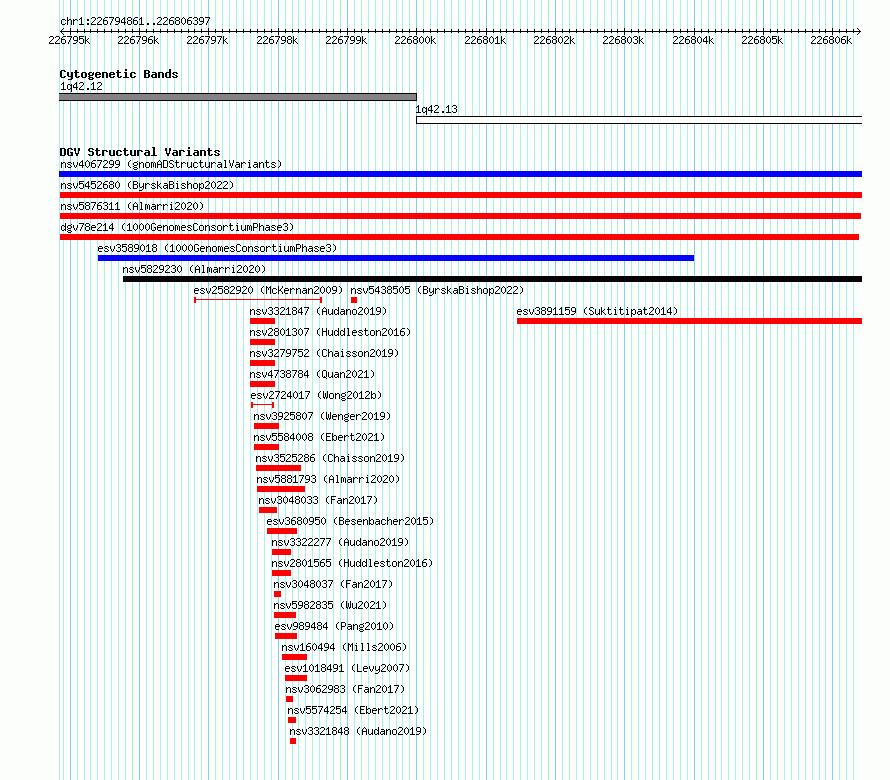Click the nsv3048037 Fan2017 label
Viewport: 890px width, 780px height.
pos(333,584)
